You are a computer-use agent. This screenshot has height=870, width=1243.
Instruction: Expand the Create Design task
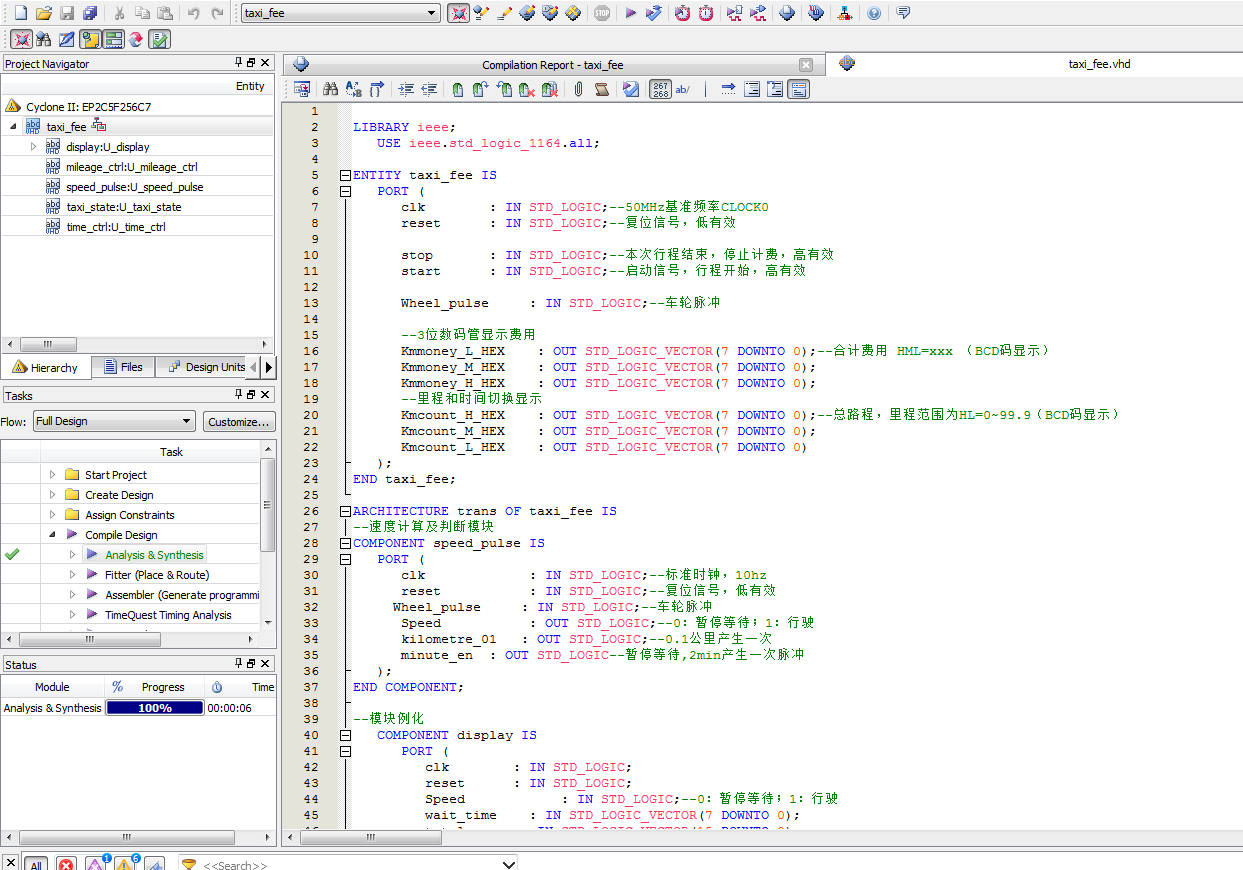(52, 495)
